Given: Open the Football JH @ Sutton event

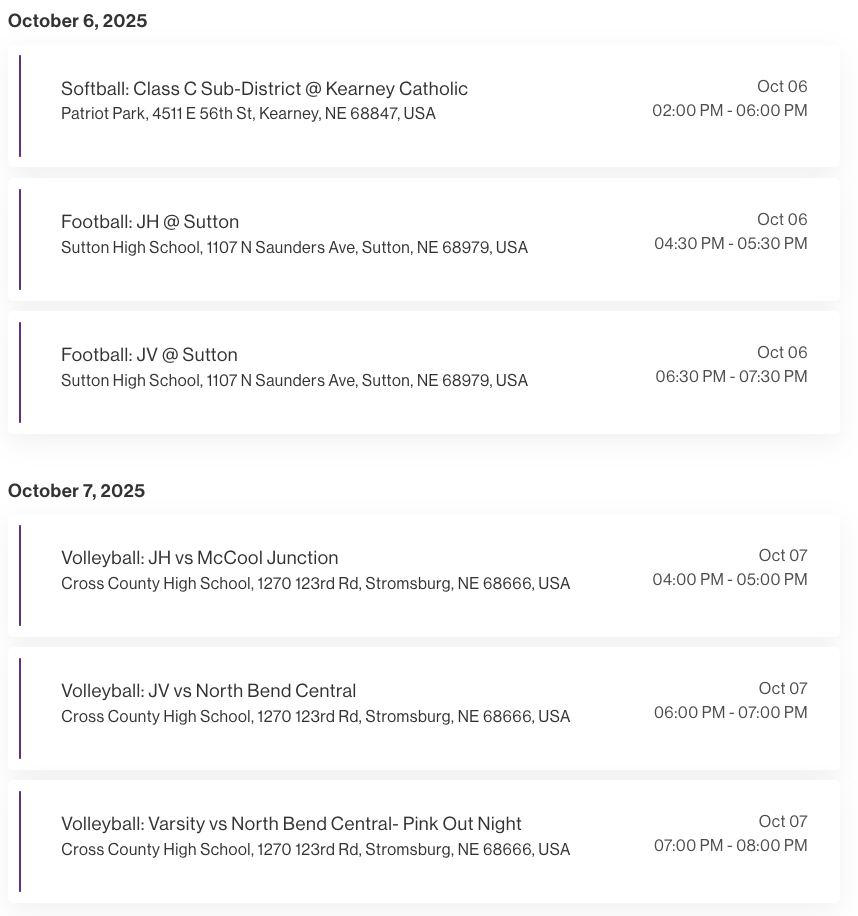Looking at the screenshot, I should pyautogui.click(x=150, y=222).
